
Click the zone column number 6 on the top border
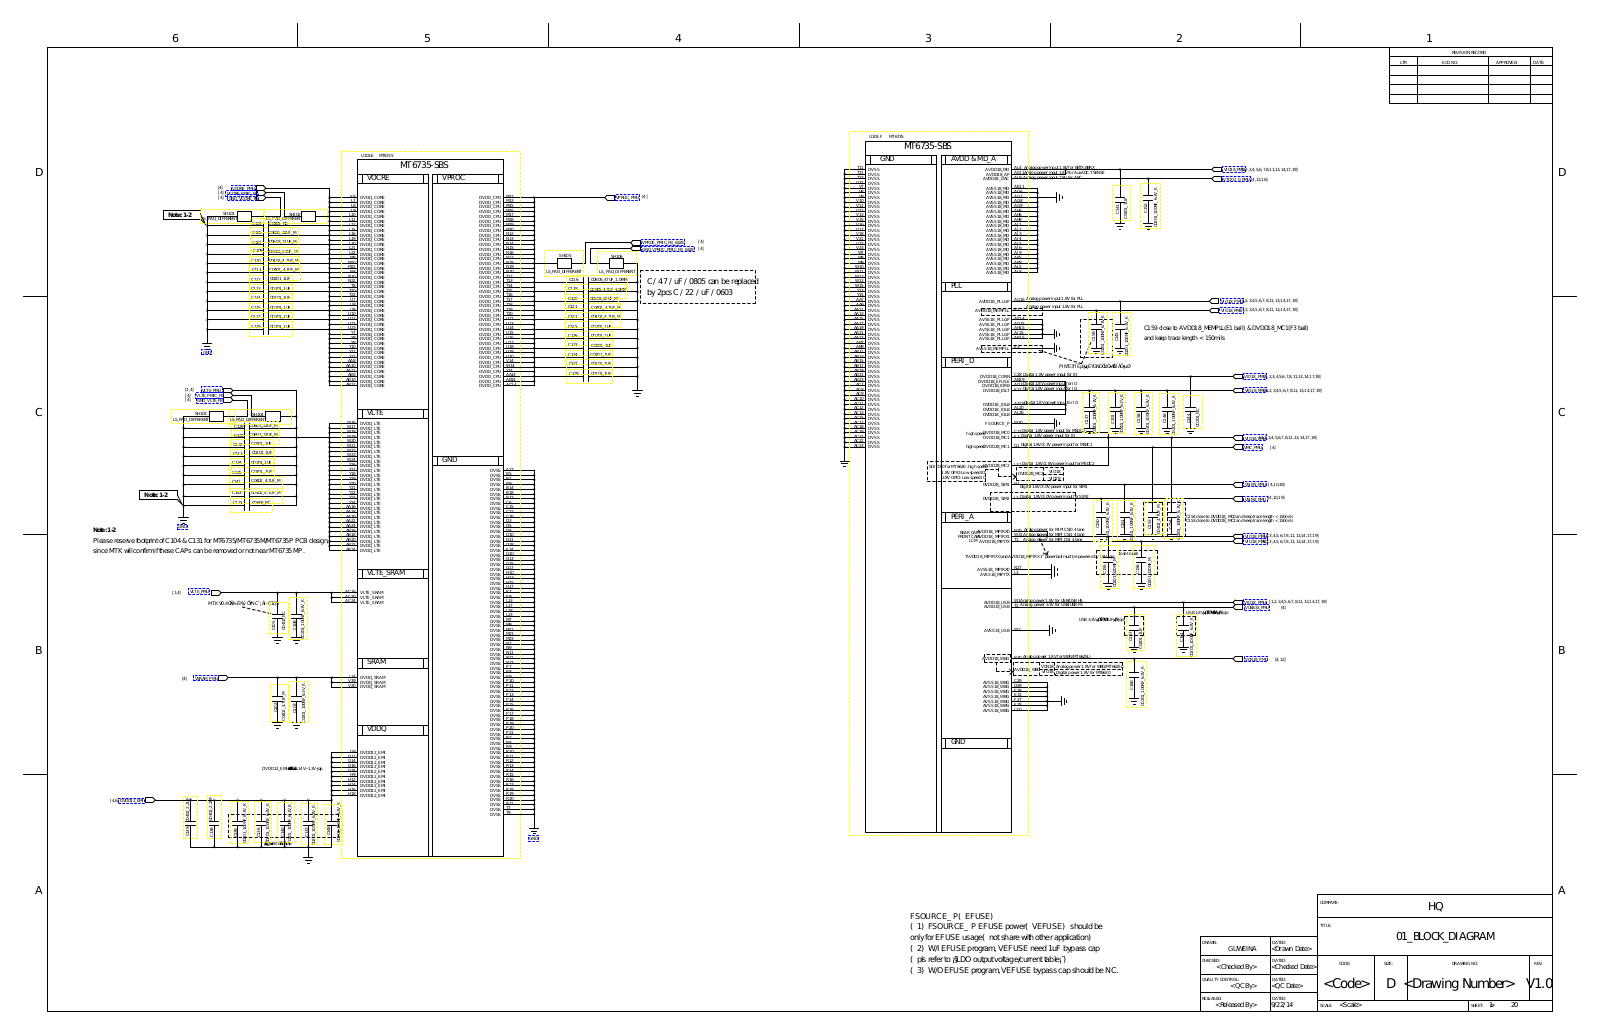click(x=175, y=38)
